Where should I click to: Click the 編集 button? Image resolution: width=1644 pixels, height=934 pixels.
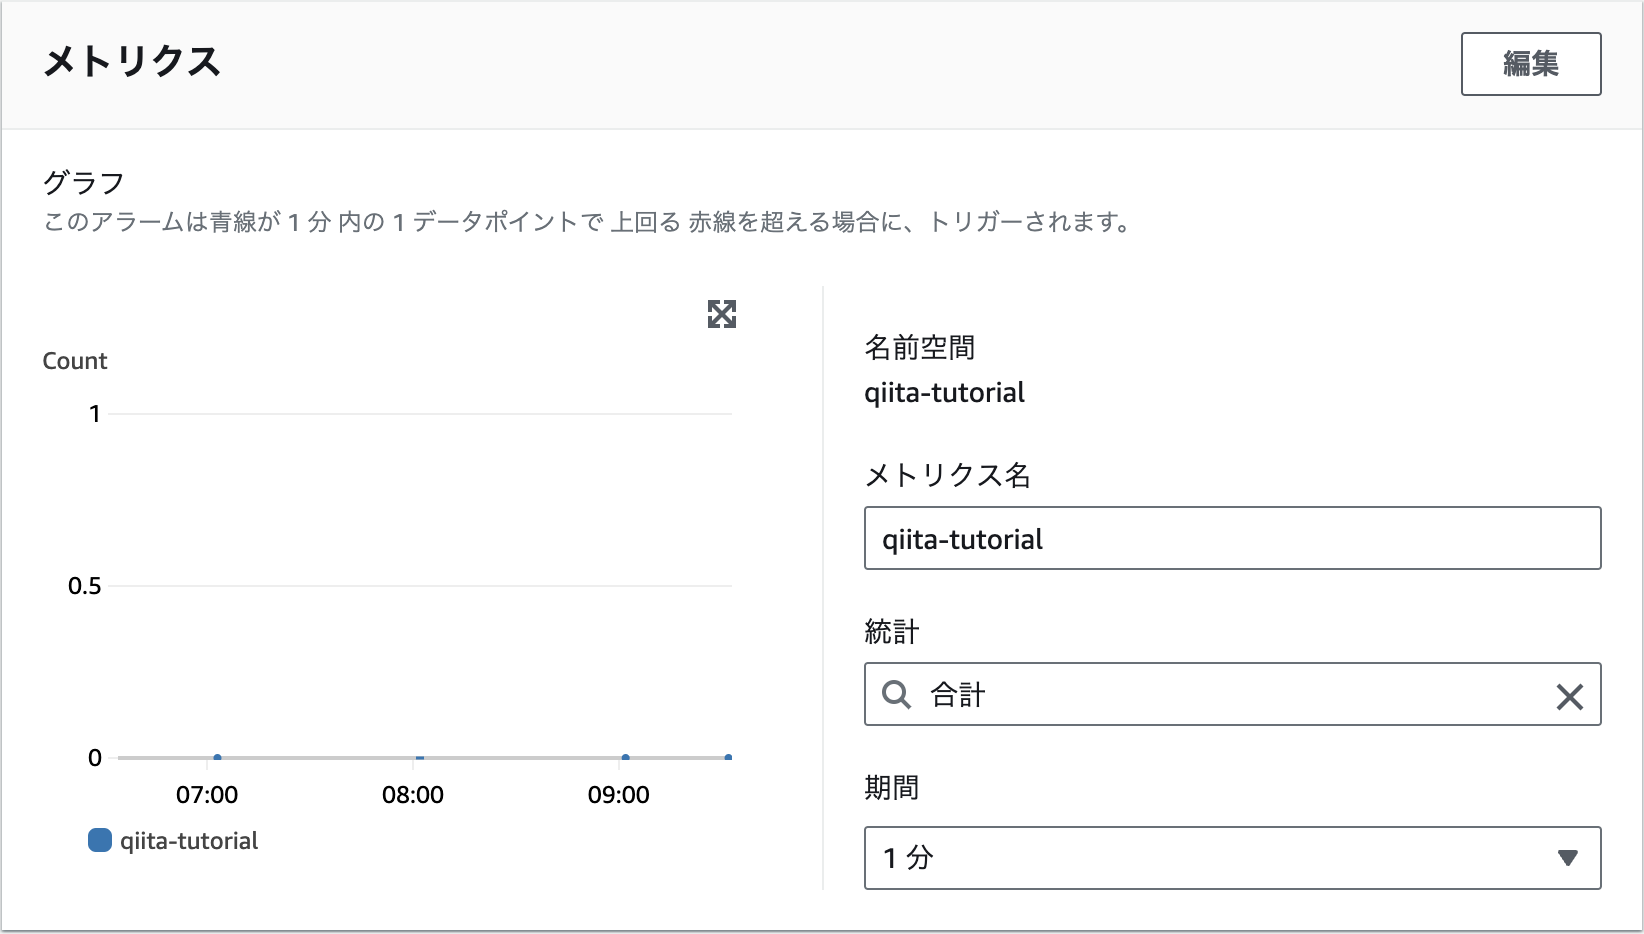[x=1530, y=63]
